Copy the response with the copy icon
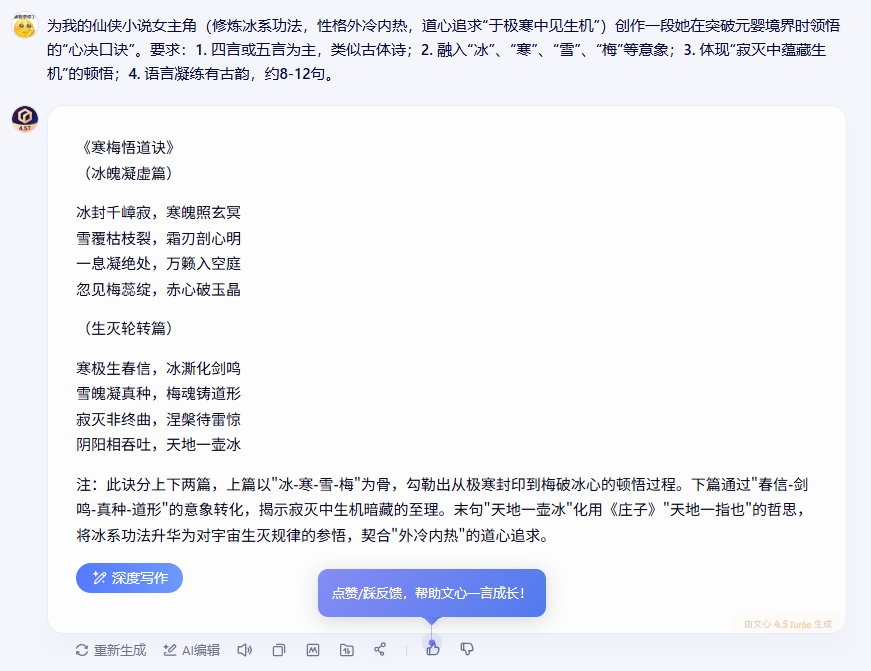The width and height of the screenshot is (871, 671). pos(279,650)
